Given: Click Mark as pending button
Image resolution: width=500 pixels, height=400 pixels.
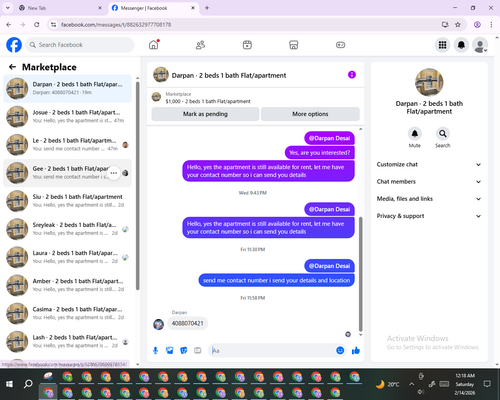Looking at the screenshot, I should [205, 114].
